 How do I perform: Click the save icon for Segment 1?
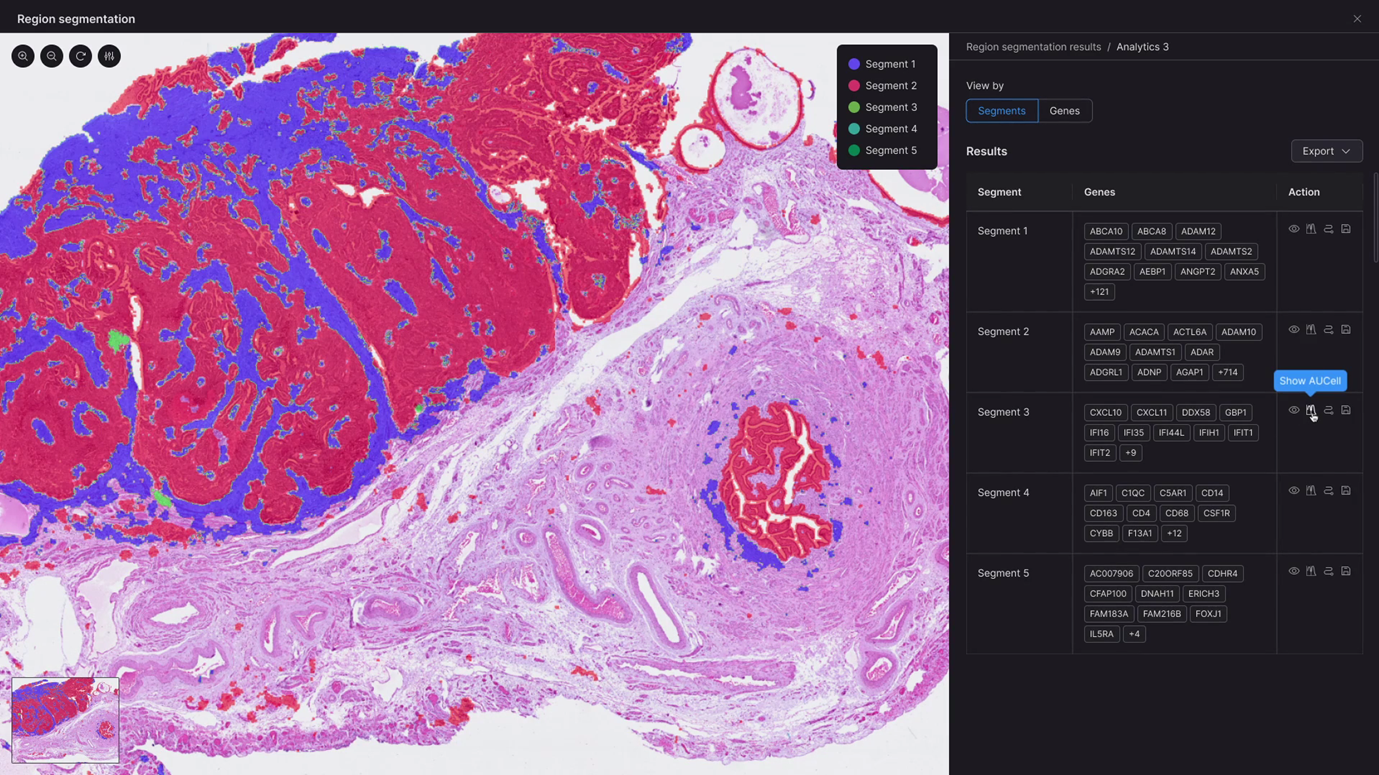(x=1346, y=229)
